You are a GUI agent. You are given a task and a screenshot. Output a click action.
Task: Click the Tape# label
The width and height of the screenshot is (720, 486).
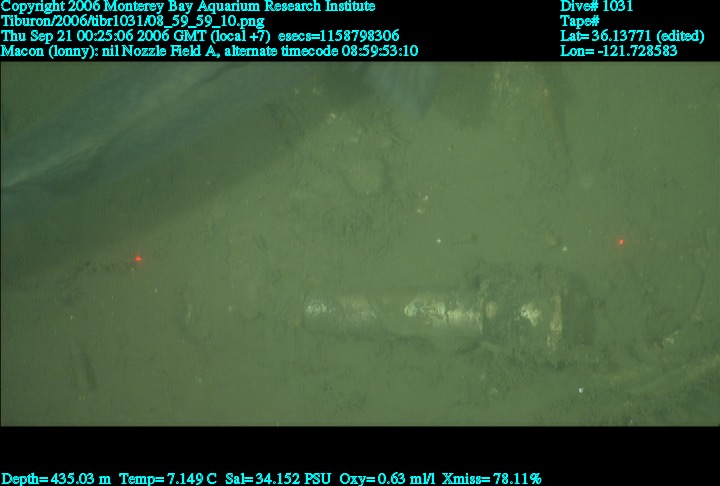coord(579,21)
